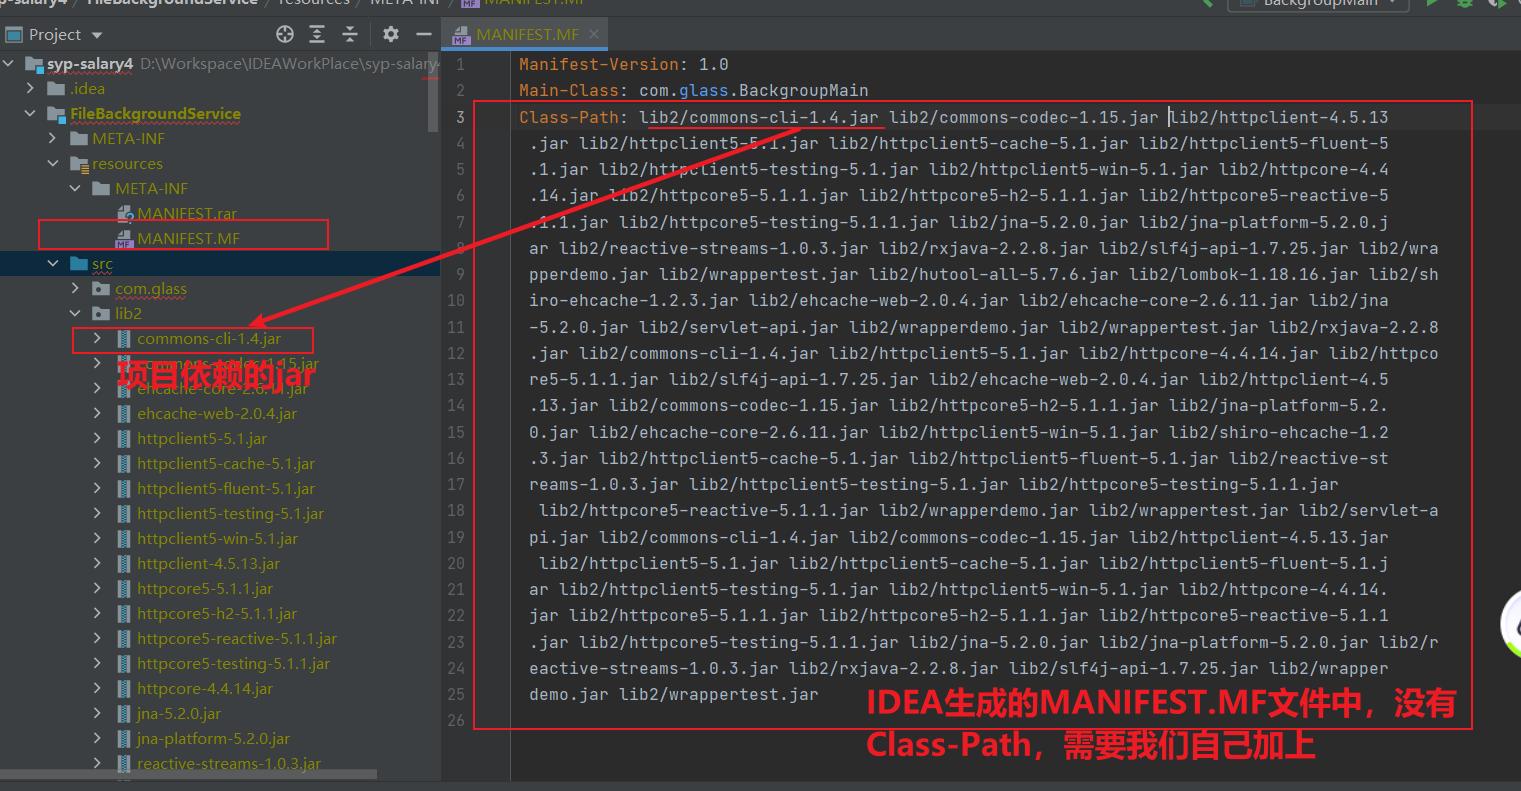Select reactive-streams-1.0.3.jar in tree

coord(229,764)
